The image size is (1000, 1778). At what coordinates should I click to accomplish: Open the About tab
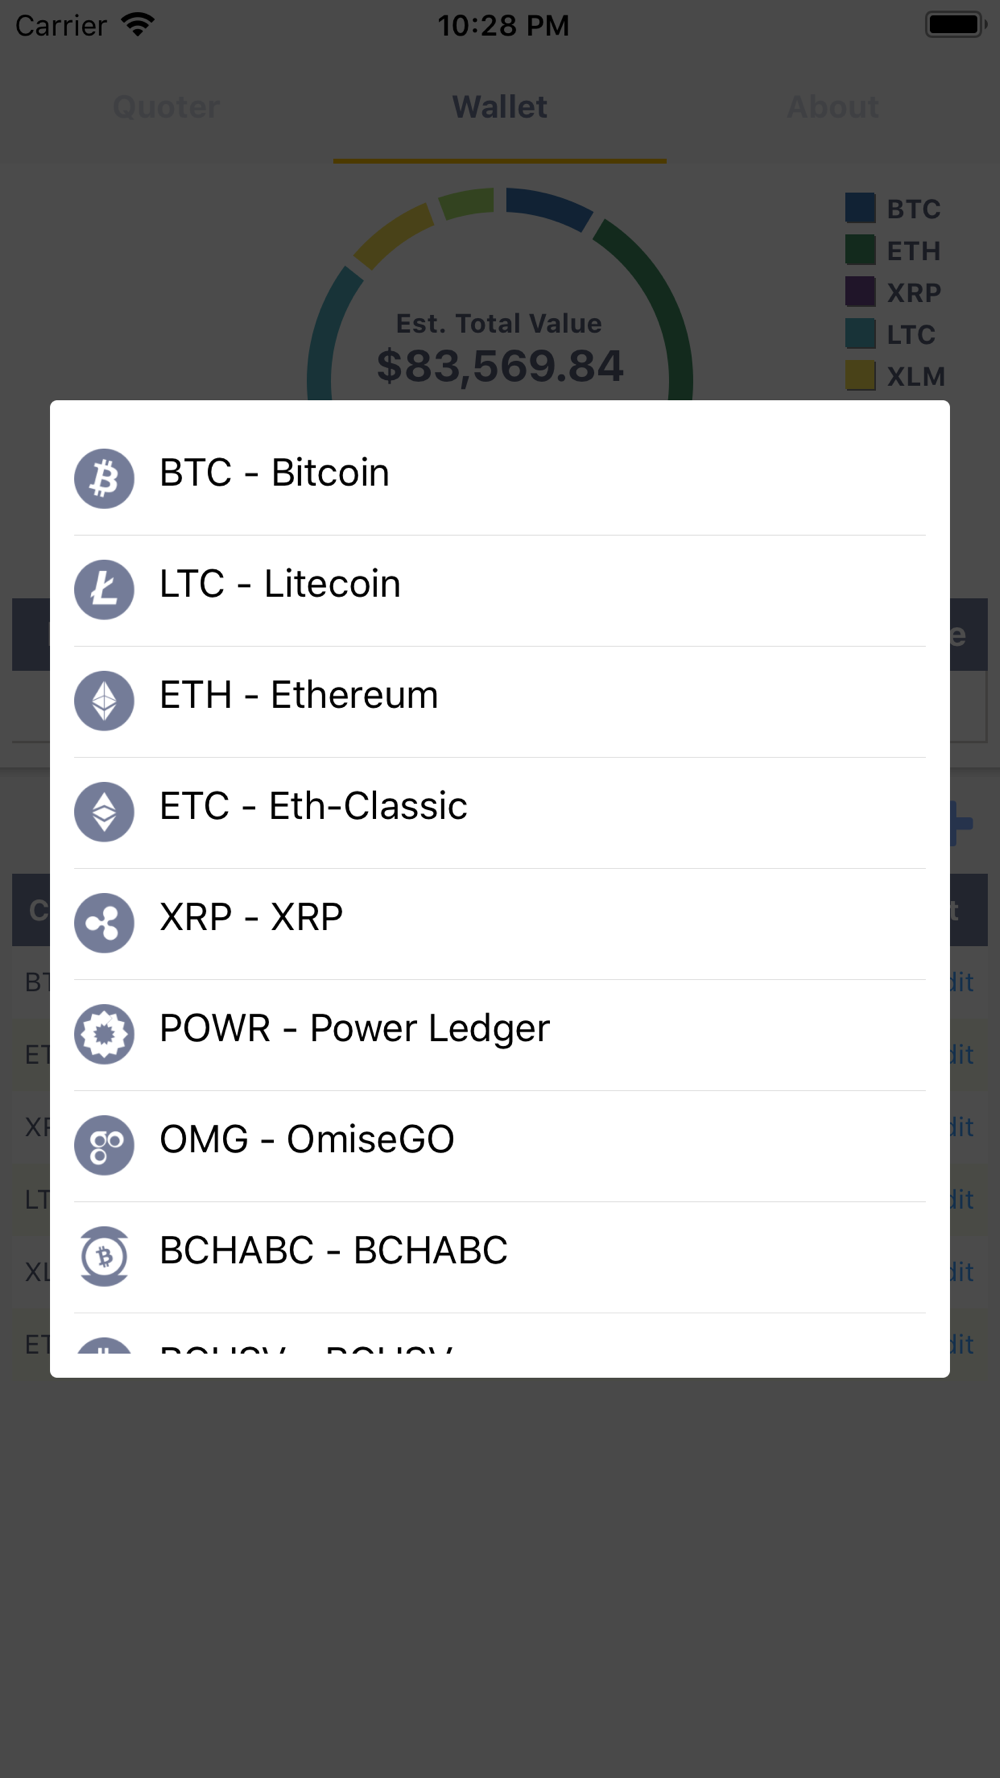pyautogui.click(x=832, y=107)
